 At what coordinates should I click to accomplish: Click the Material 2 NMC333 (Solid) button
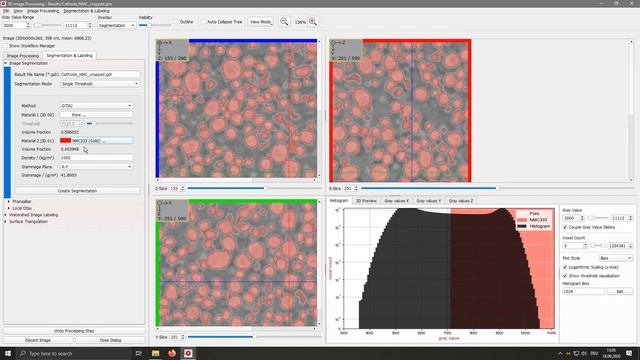coord(96,140)
